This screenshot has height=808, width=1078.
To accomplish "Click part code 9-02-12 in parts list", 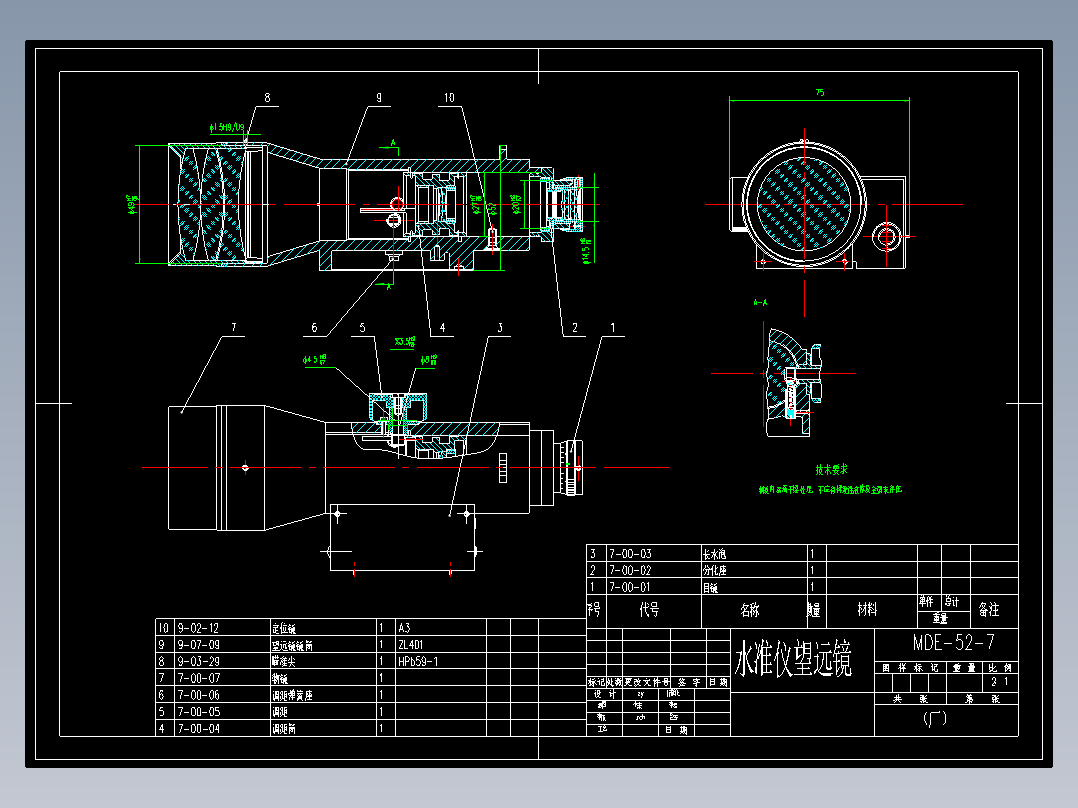I will (198, 628).
